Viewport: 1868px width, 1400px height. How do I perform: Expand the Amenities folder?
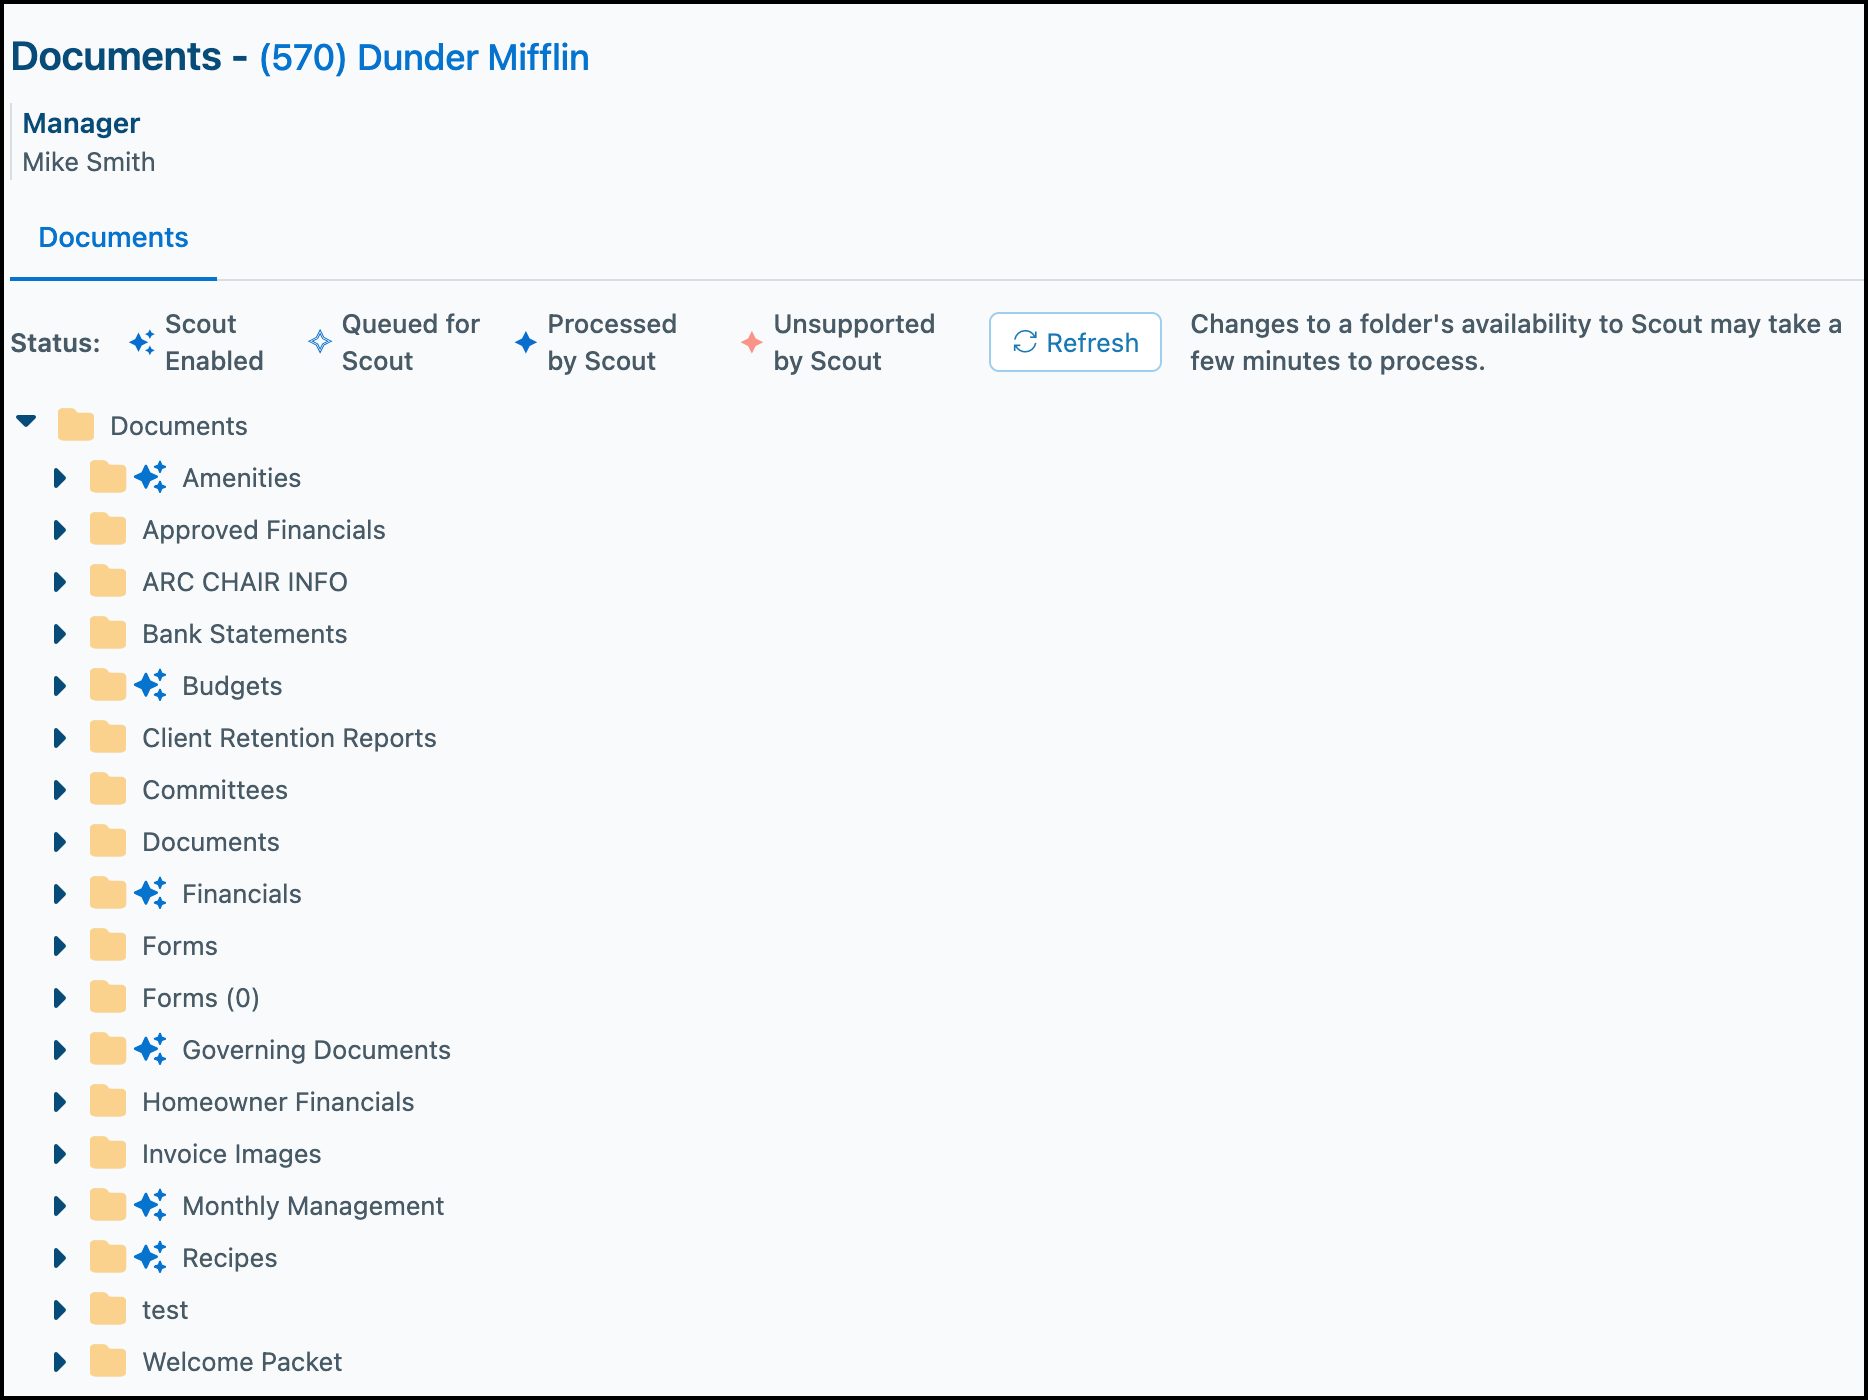pos(60,478)
